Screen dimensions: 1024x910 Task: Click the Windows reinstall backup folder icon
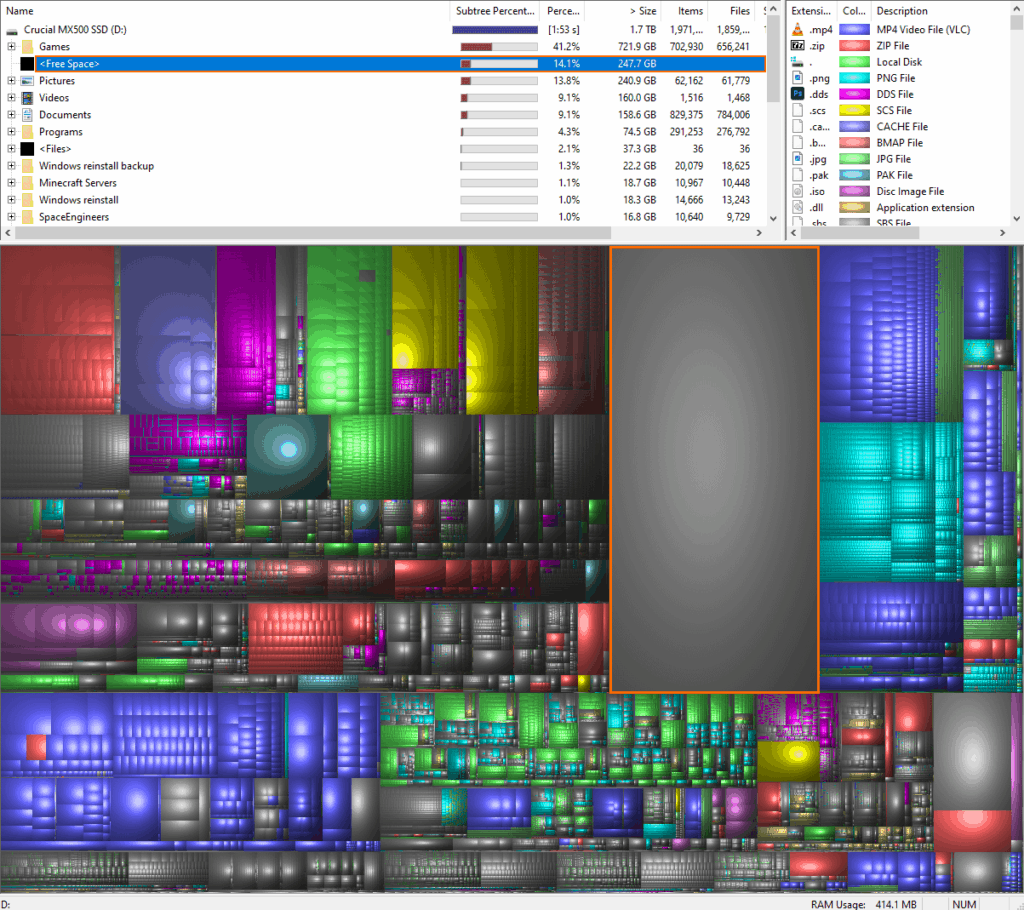tap(27, 166)
